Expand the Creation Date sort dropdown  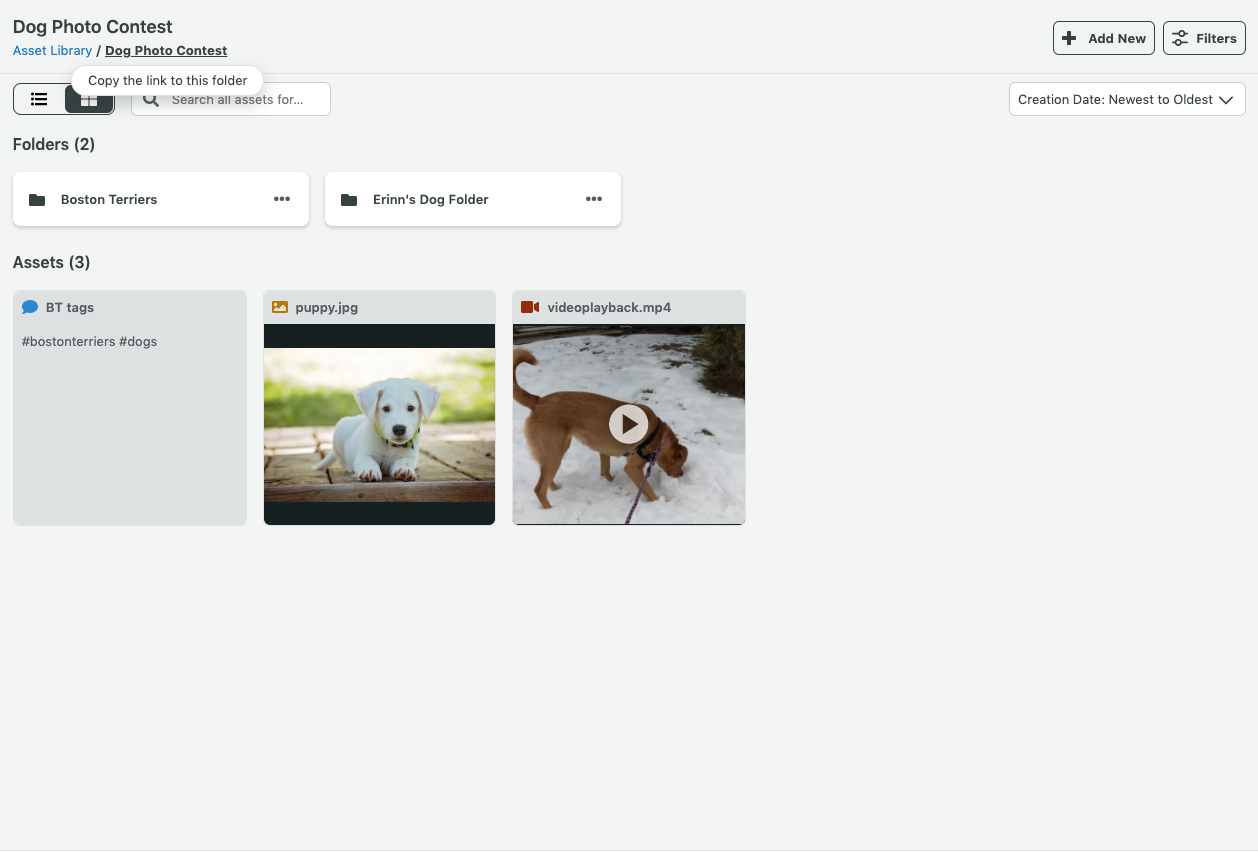[x=1127, y=99]
